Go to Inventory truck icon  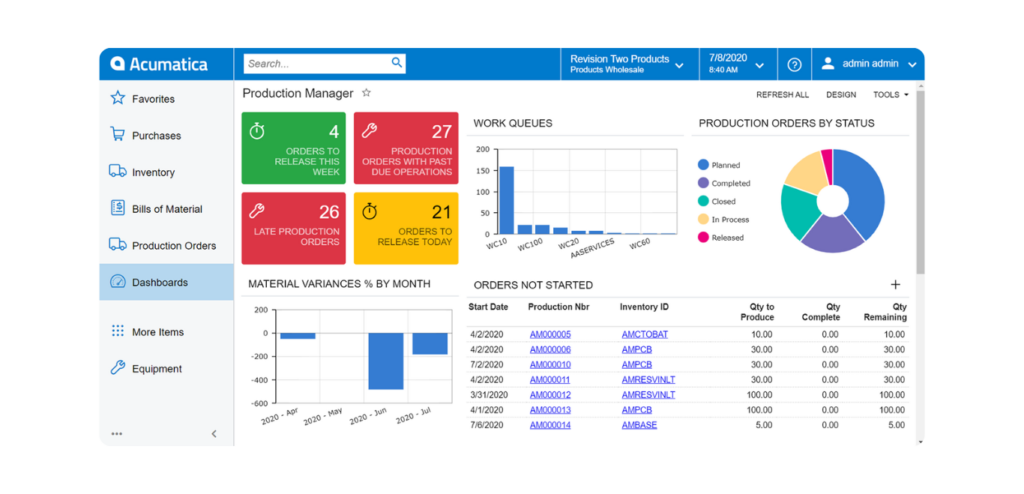(x=118, y=172)
